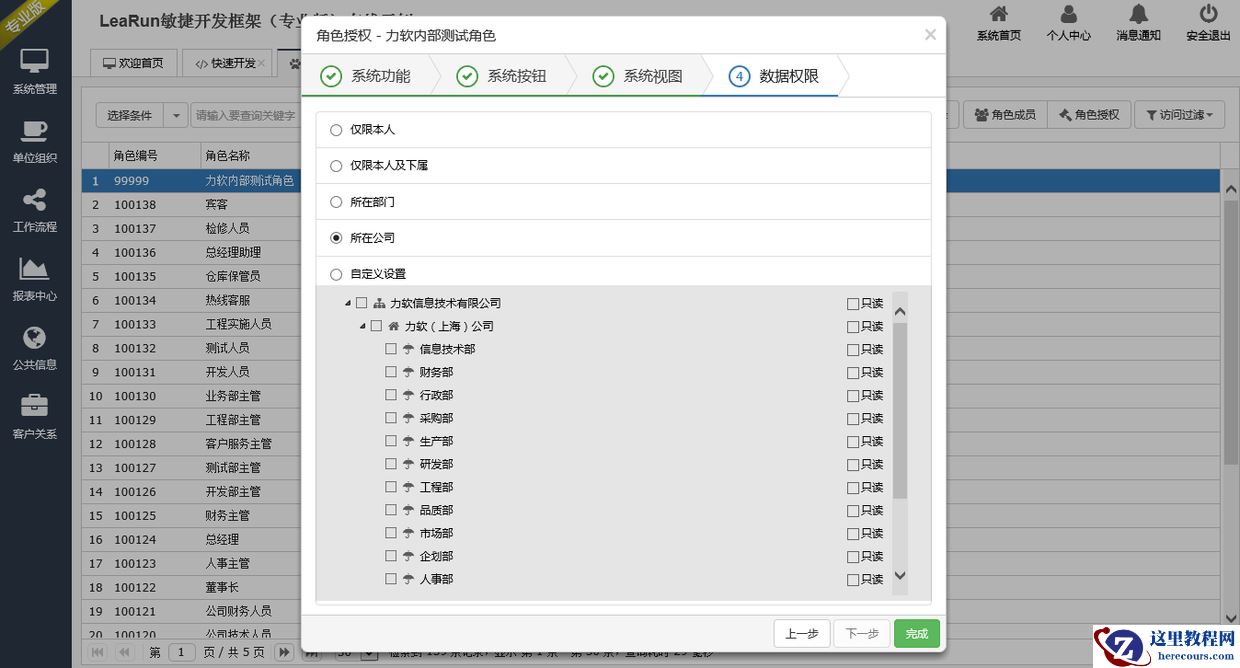Go to wizard step 数据权限
Viewport: 1240px width, 668px height.
click(775, 76)
